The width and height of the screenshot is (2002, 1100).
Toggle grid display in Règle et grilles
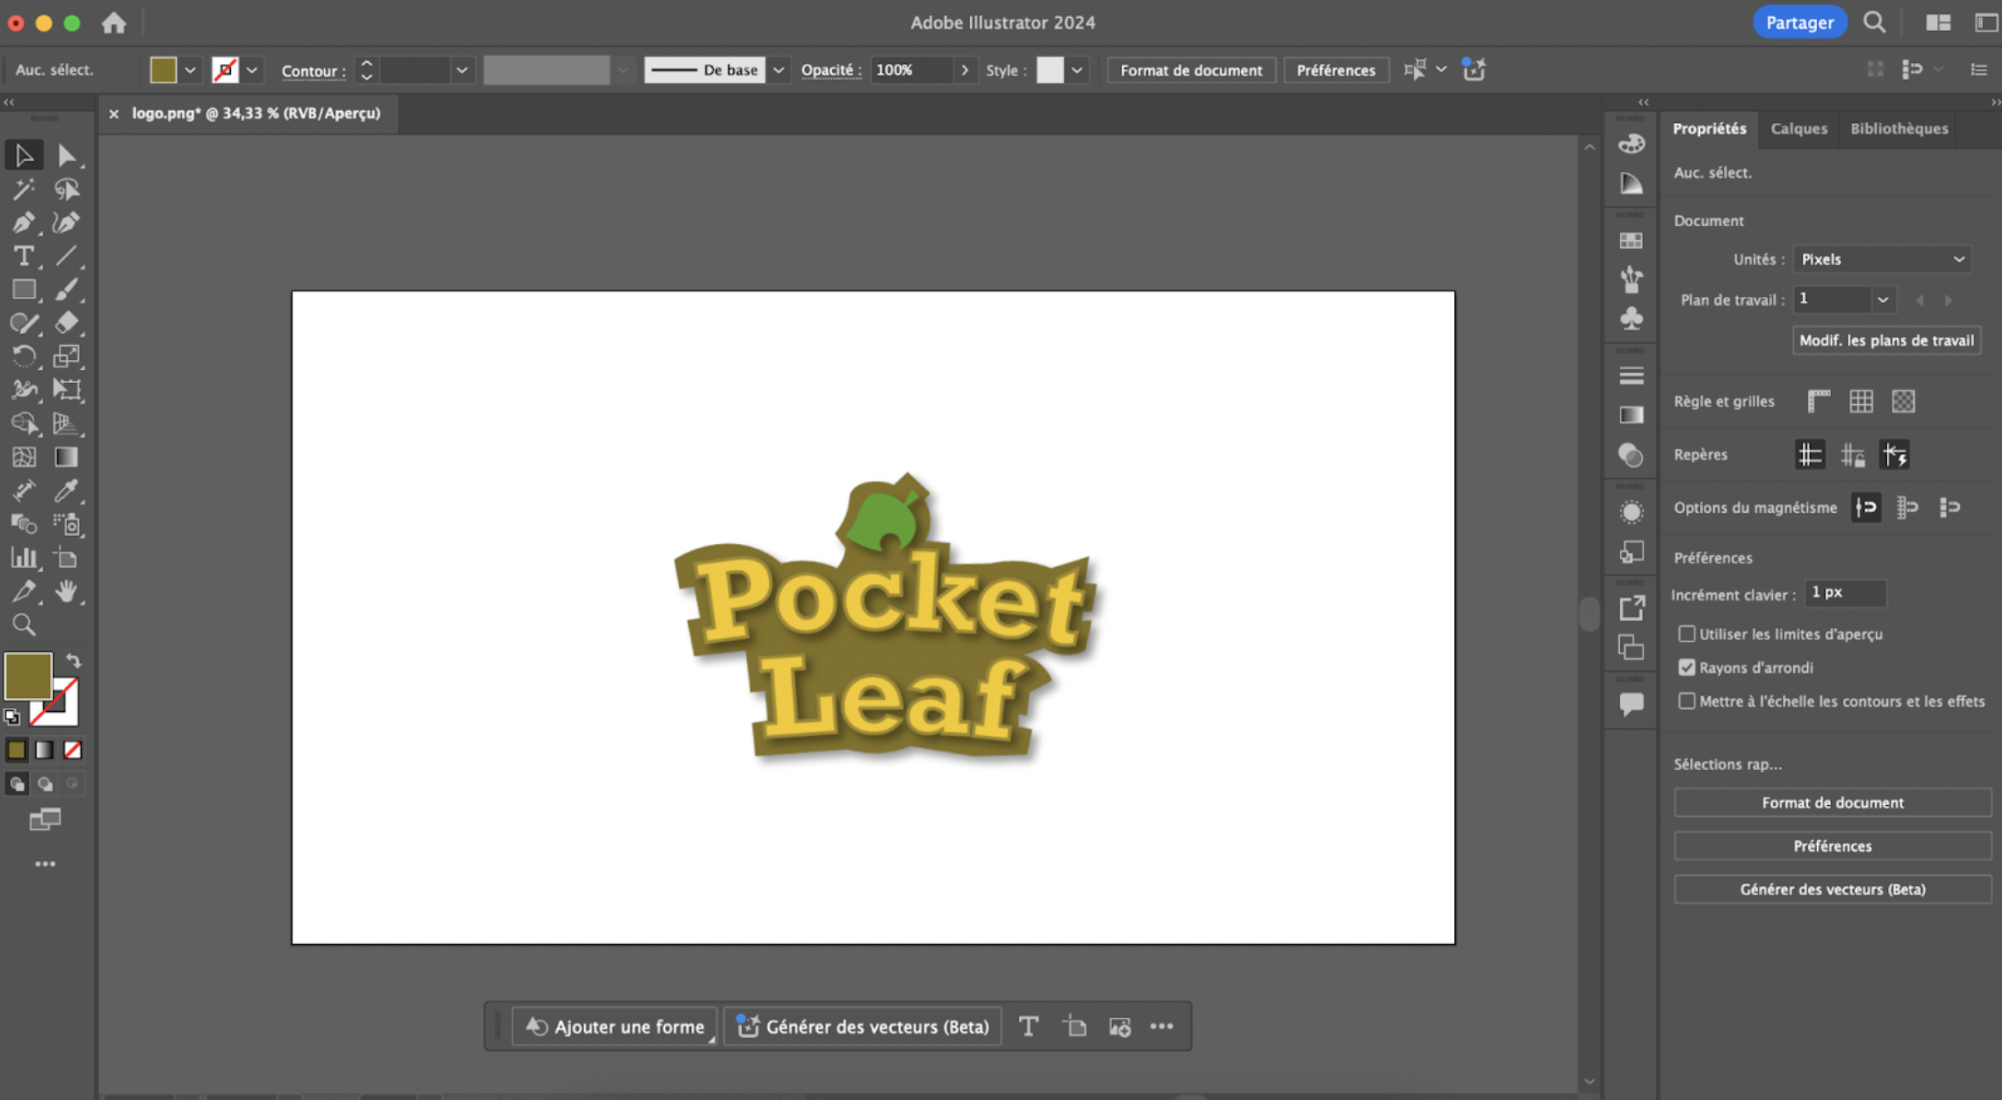tap(1861, 401)
